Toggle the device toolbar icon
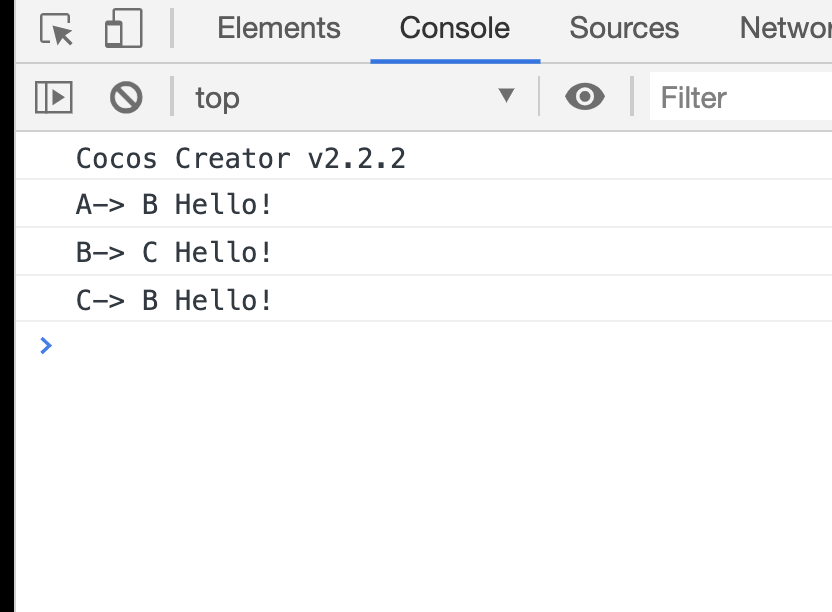832x612 pixels. pos(124,29)
